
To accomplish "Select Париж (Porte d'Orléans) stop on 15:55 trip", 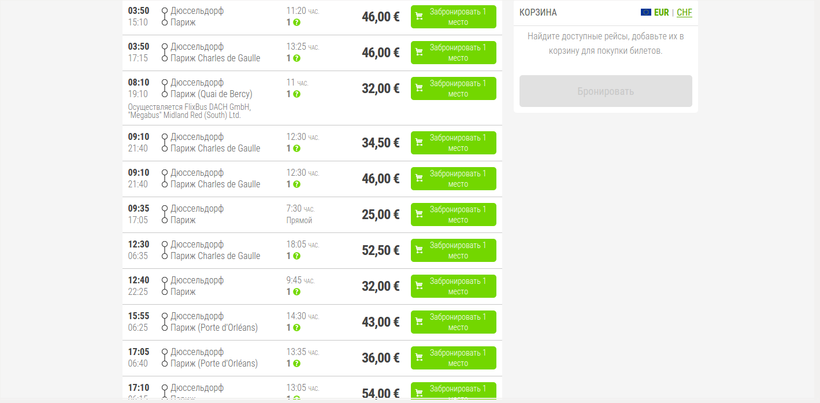I will 214,328.
